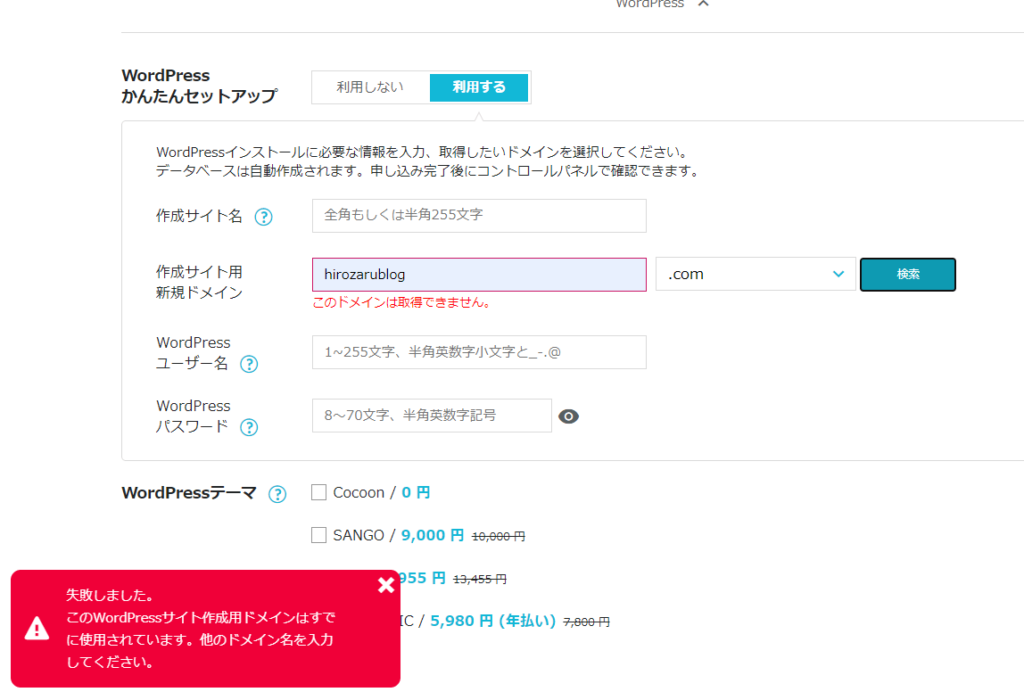Select 利用しない for WordPress setup
Image resolution: width=1024 pixels, height=692 pixels.
click(370, 87)
